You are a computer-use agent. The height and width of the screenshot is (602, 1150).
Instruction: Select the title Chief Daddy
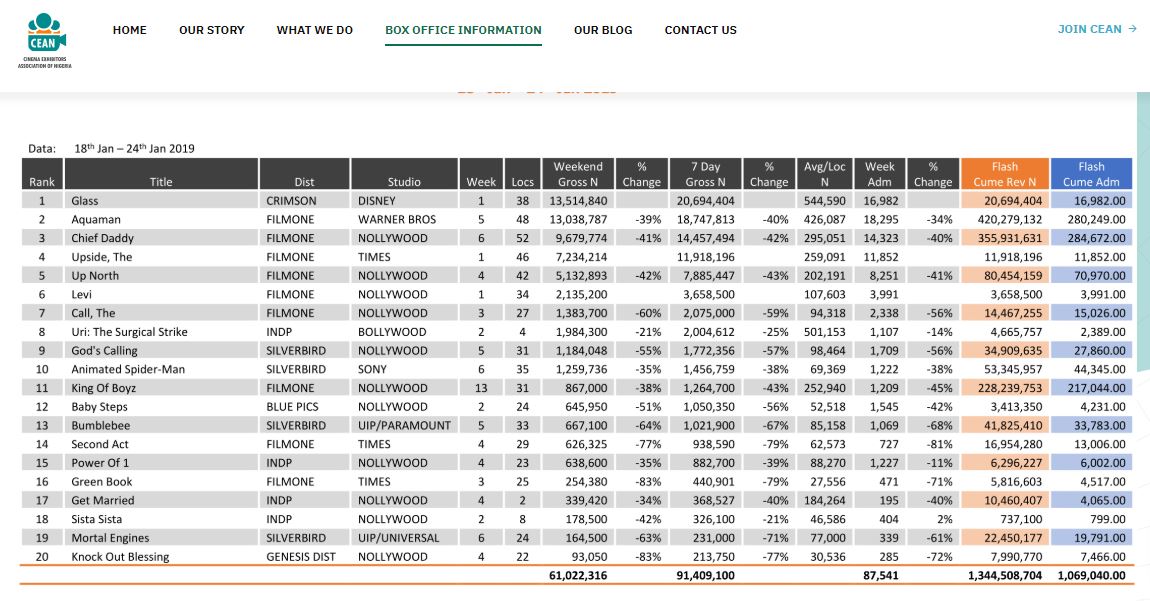[x=103, y=238]
